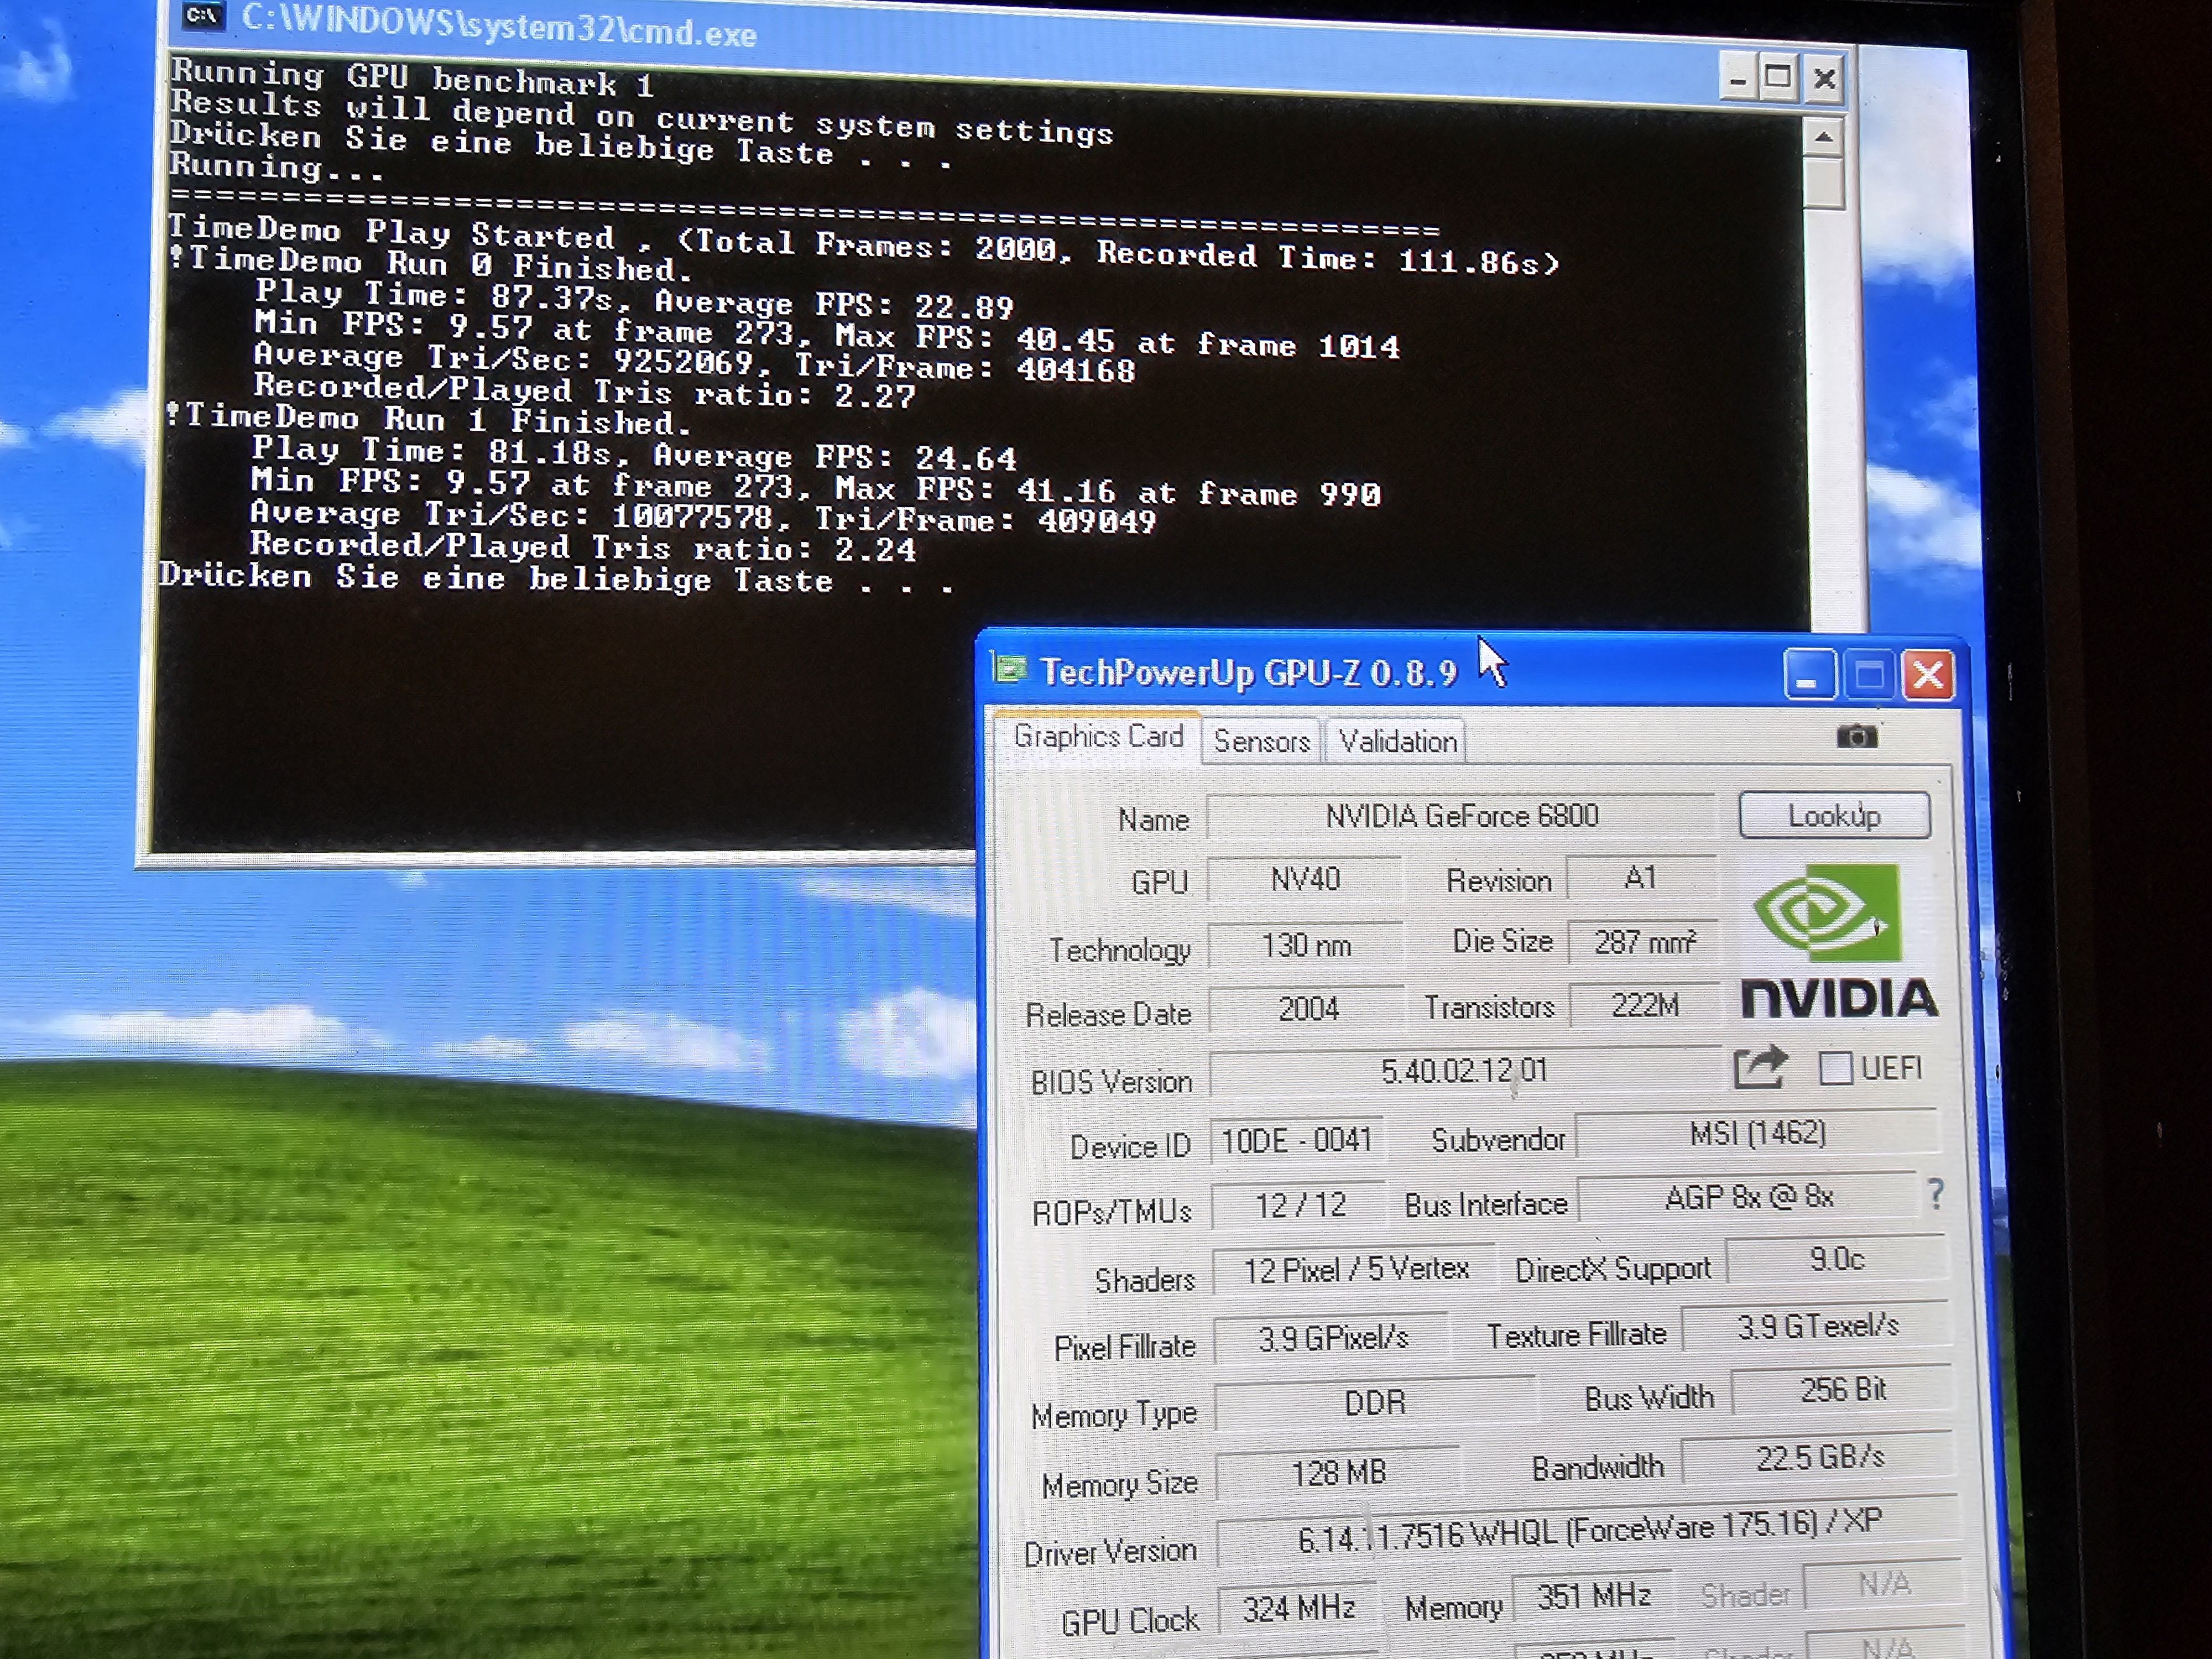Close the cmd.exe console window

(1824, 78)
